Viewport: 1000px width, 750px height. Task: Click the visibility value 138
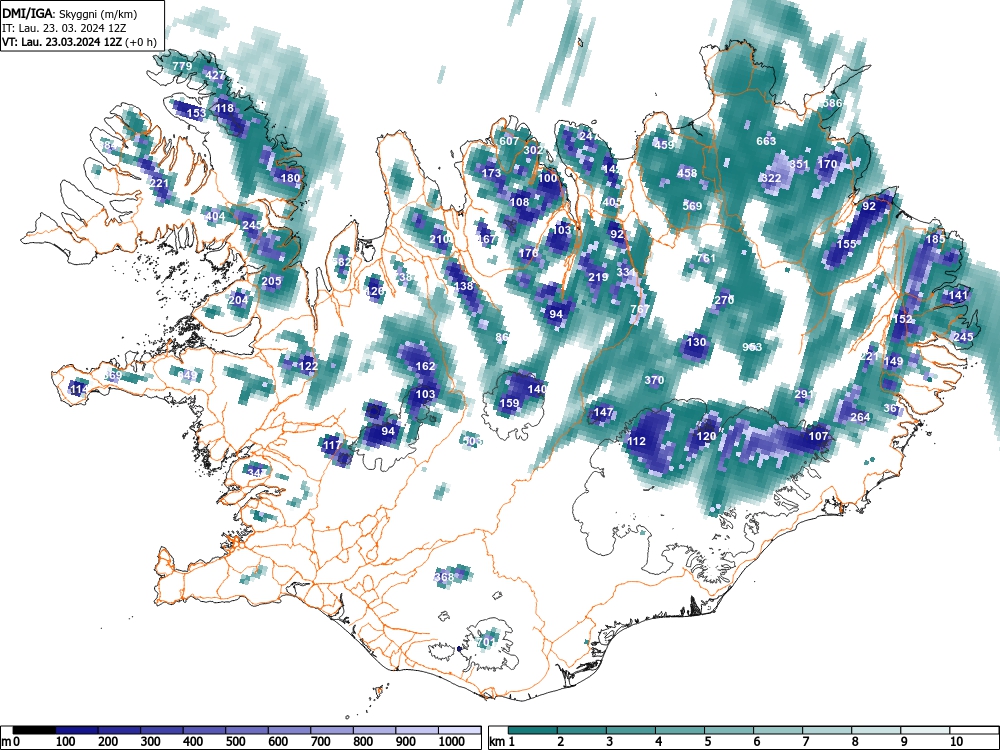click(463, 286)
